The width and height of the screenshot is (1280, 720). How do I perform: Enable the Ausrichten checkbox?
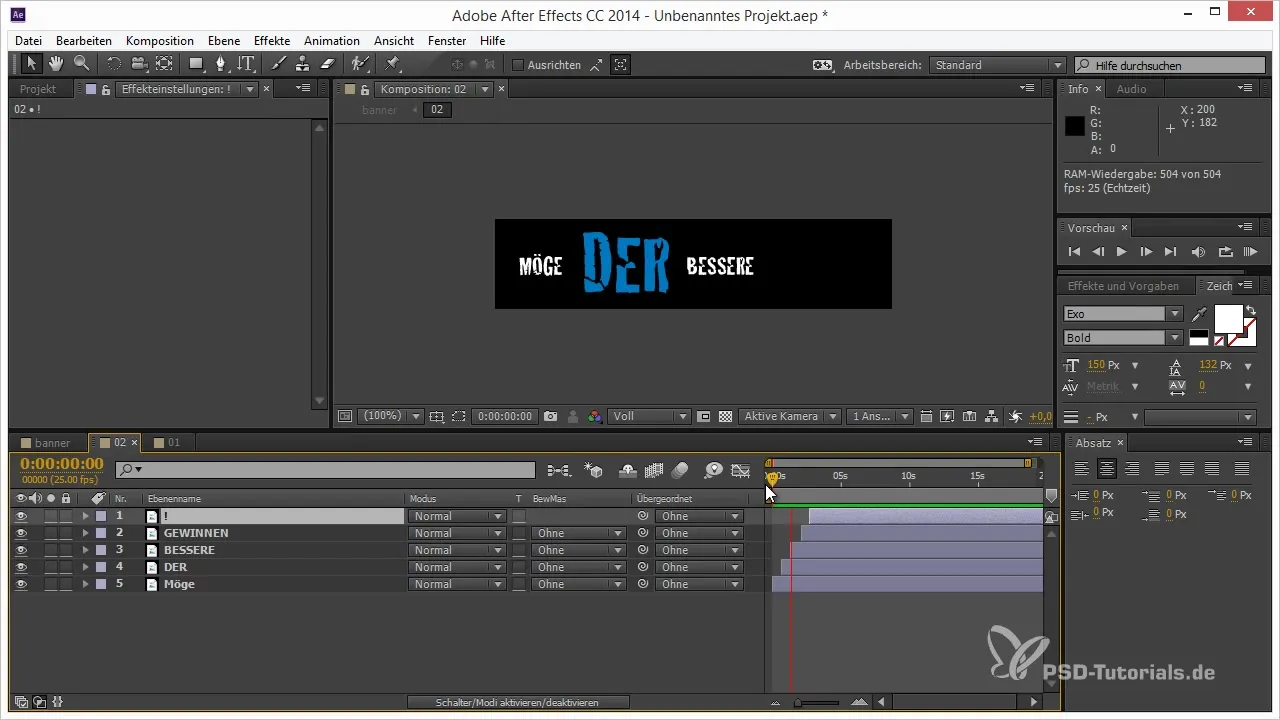518,65
